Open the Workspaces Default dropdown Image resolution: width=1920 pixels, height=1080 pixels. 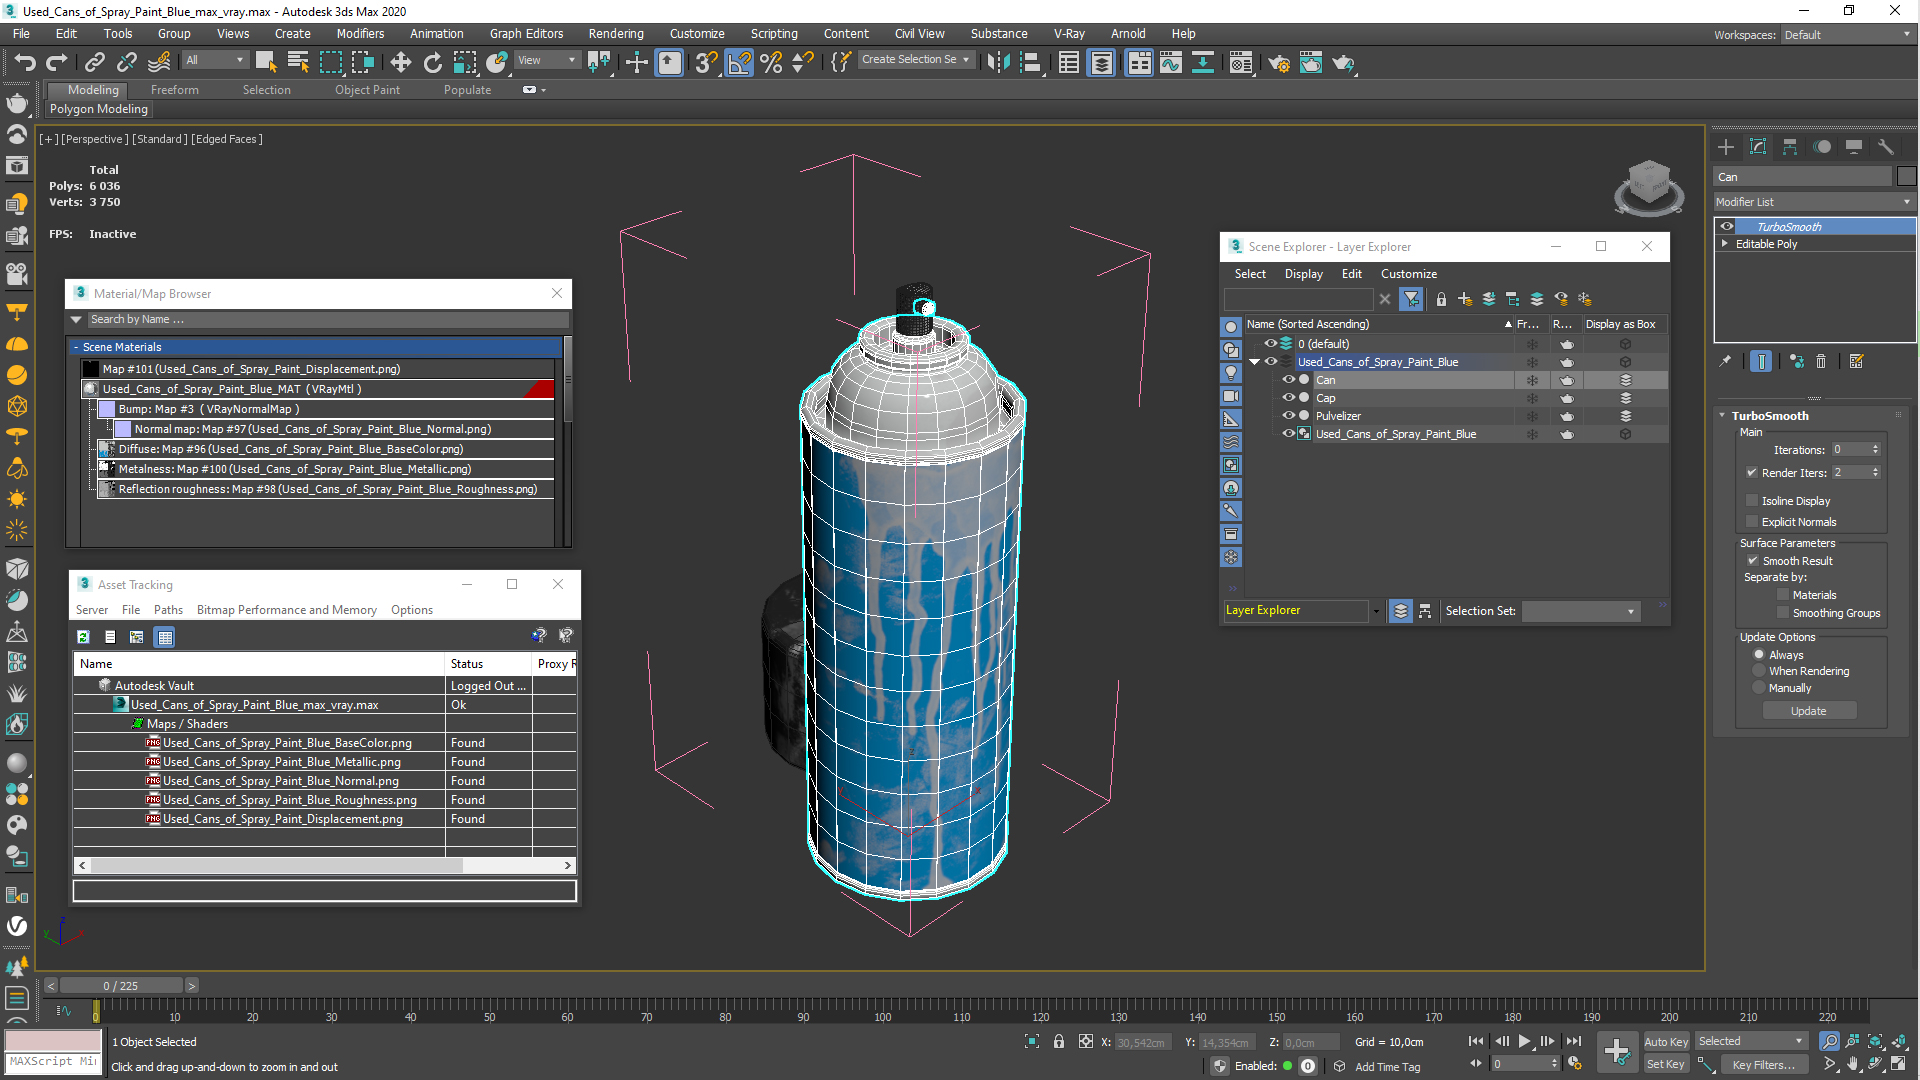(x=1847, y=35)
